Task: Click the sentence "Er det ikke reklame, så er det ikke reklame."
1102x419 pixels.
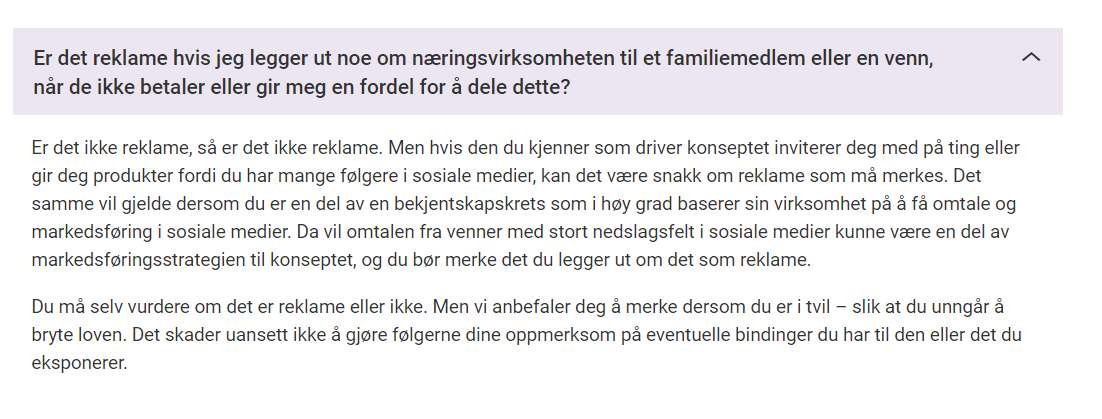Action: pos(208,148)
